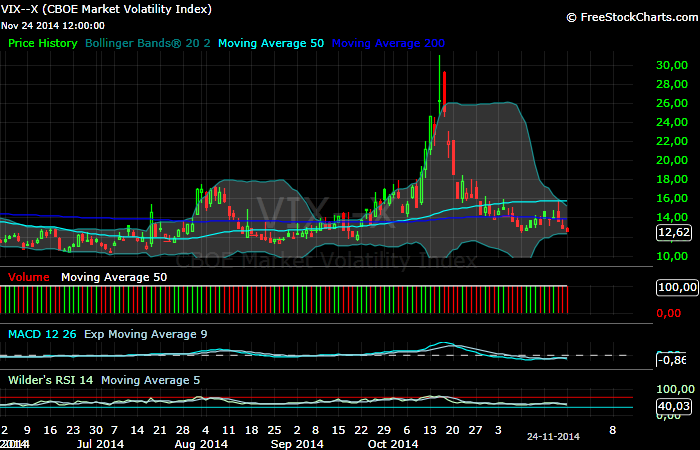This screenshot has height=450, width=700.
Task: Click date tick 13 in October
Action: (429, 430)
